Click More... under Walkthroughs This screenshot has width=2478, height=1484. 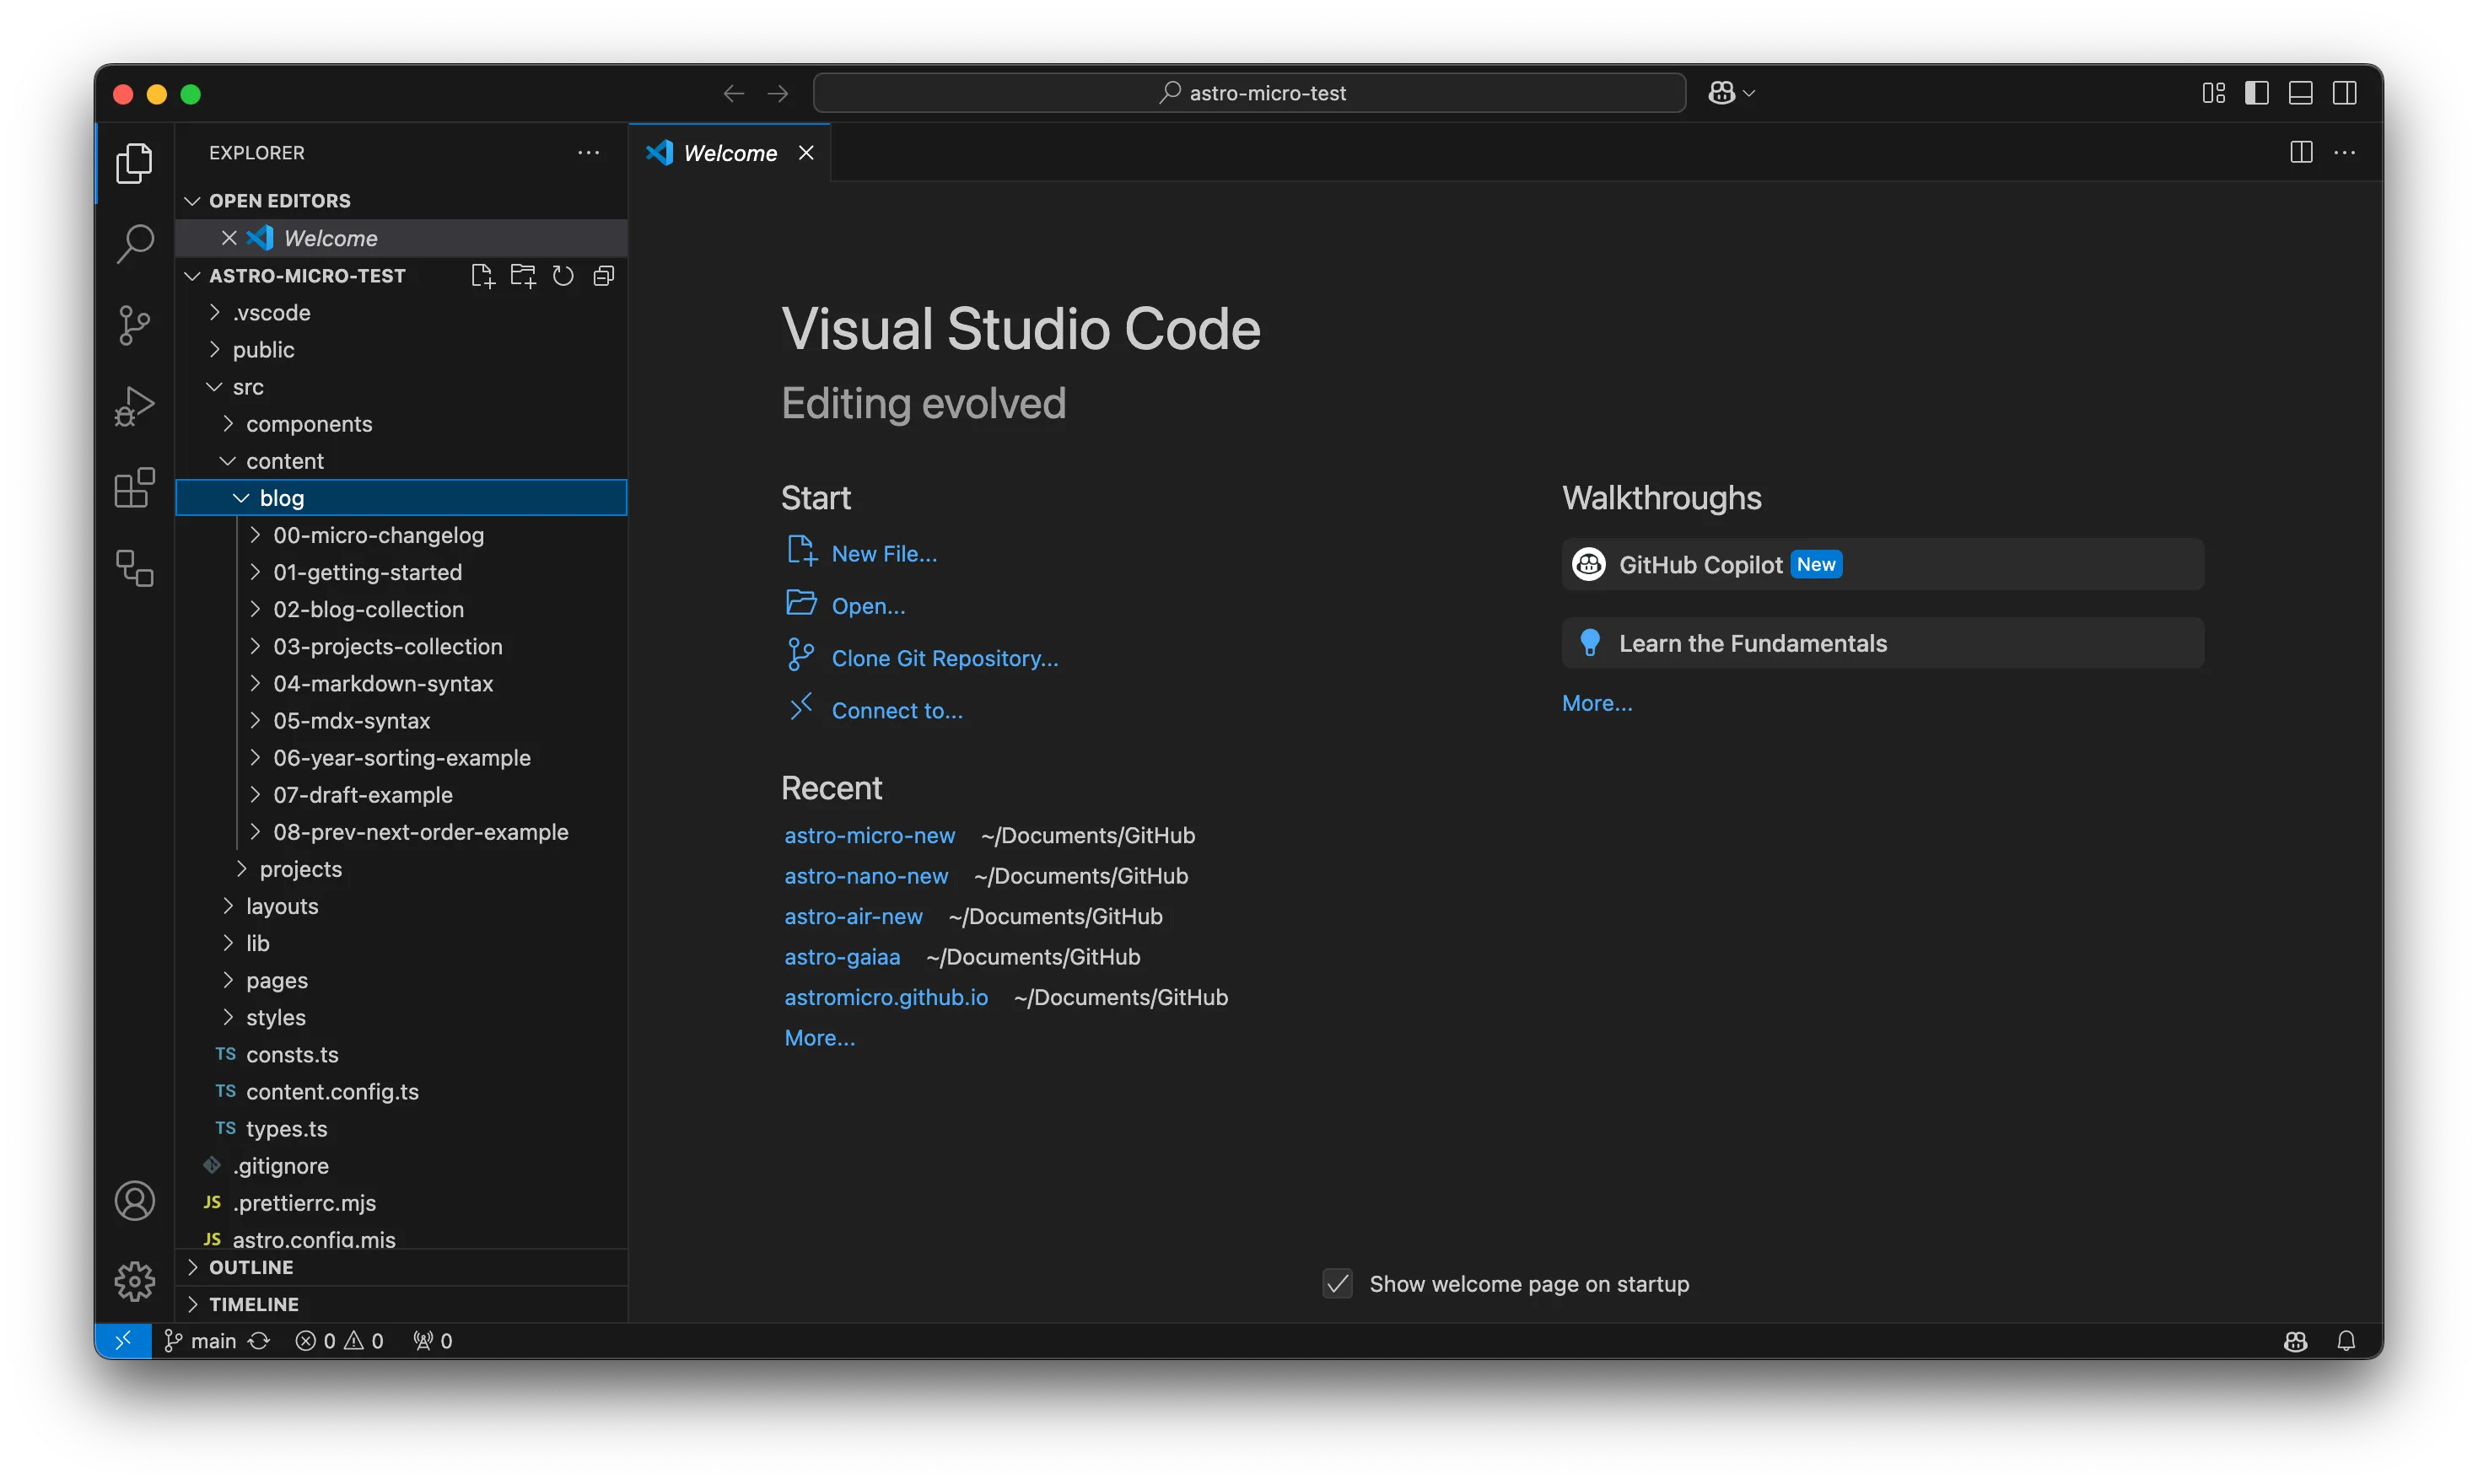tap(1596, 702)
